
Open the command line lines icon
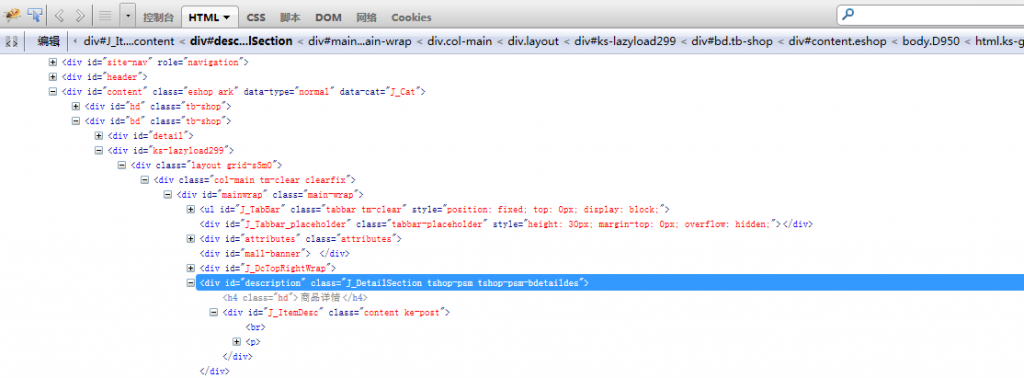click(106, 15)
